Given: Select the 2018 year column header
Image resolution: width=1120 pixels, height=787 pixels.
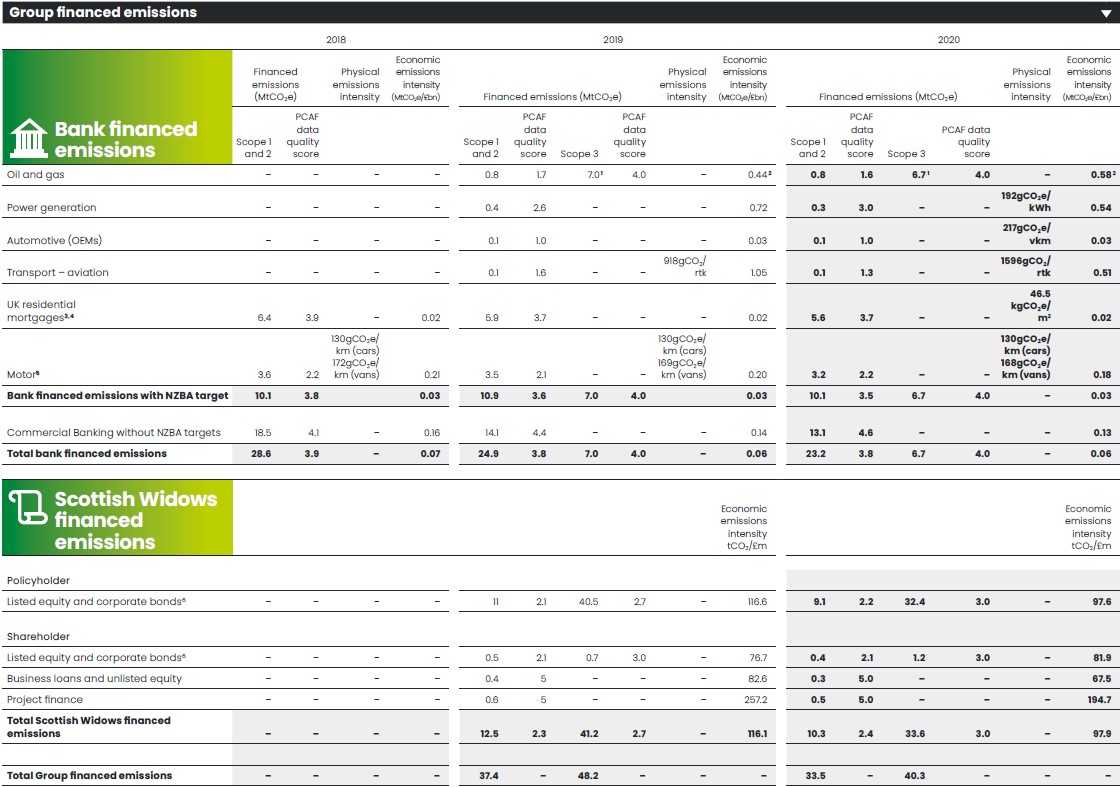Looking at the screenshot, I should tap(336, 40).
